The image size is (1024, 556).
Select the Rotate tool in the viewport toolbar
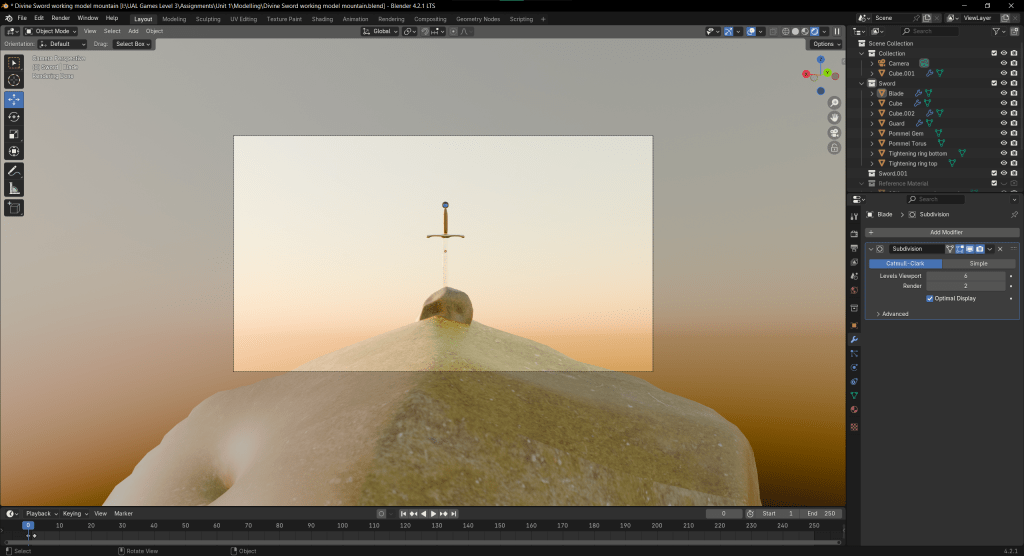[14, 117]
